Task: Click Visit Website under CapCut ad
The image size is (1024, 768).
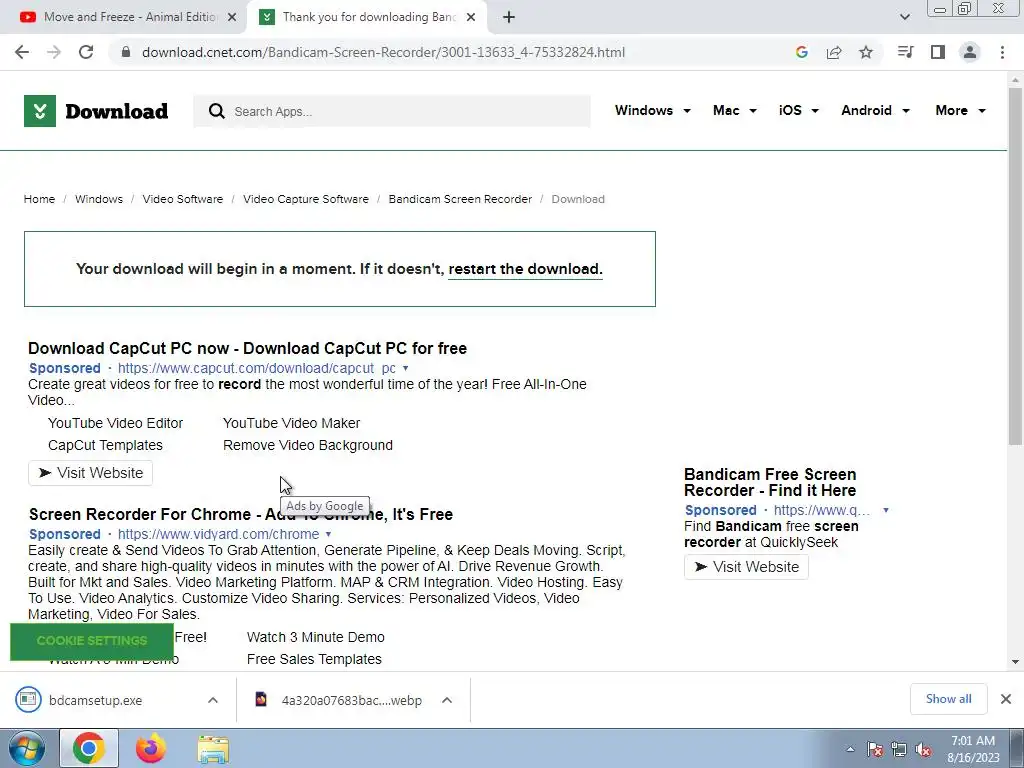Action: (x=90, y=473)
